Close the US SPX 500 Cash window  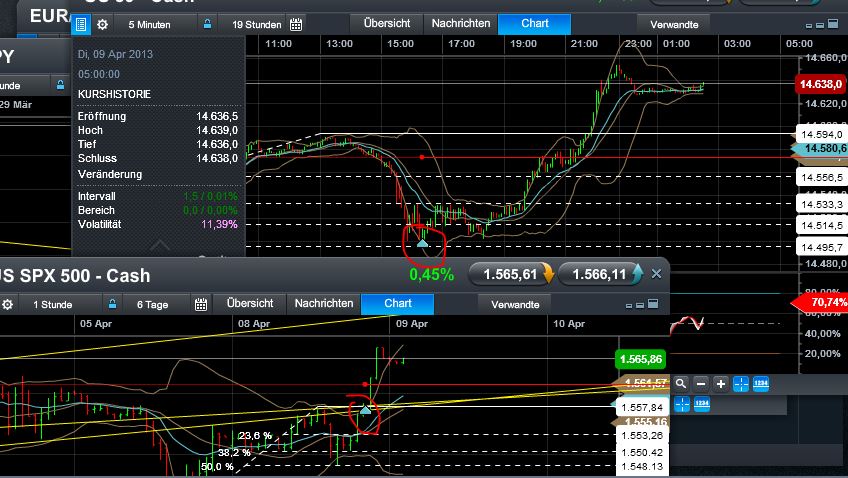pyautogui.click(x=656, y=274)
